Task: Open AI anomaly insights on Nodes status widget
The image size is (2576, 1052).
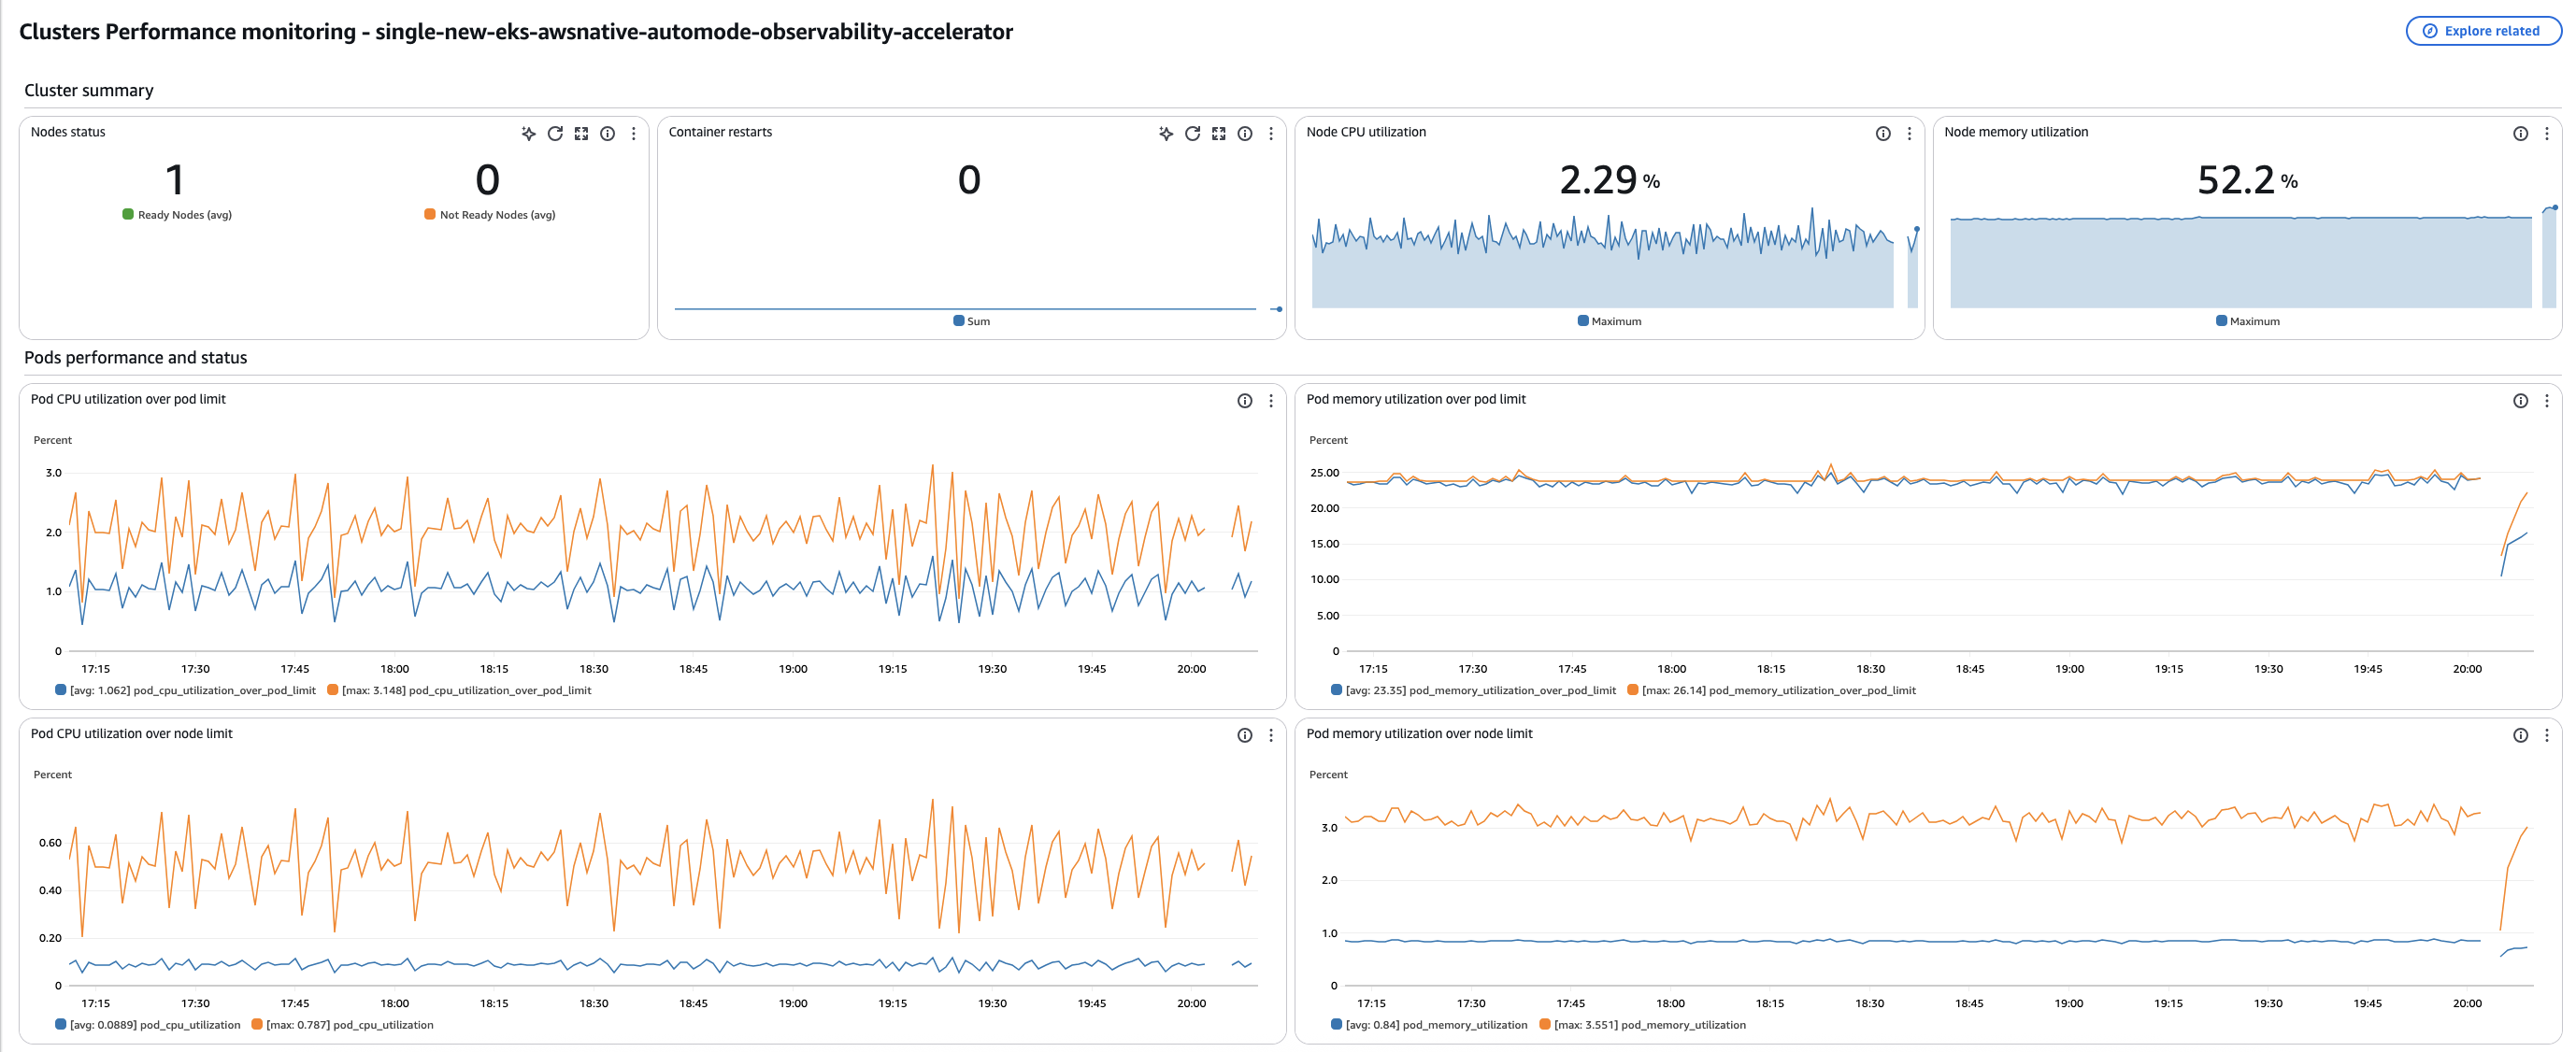Action: (528, 133)
